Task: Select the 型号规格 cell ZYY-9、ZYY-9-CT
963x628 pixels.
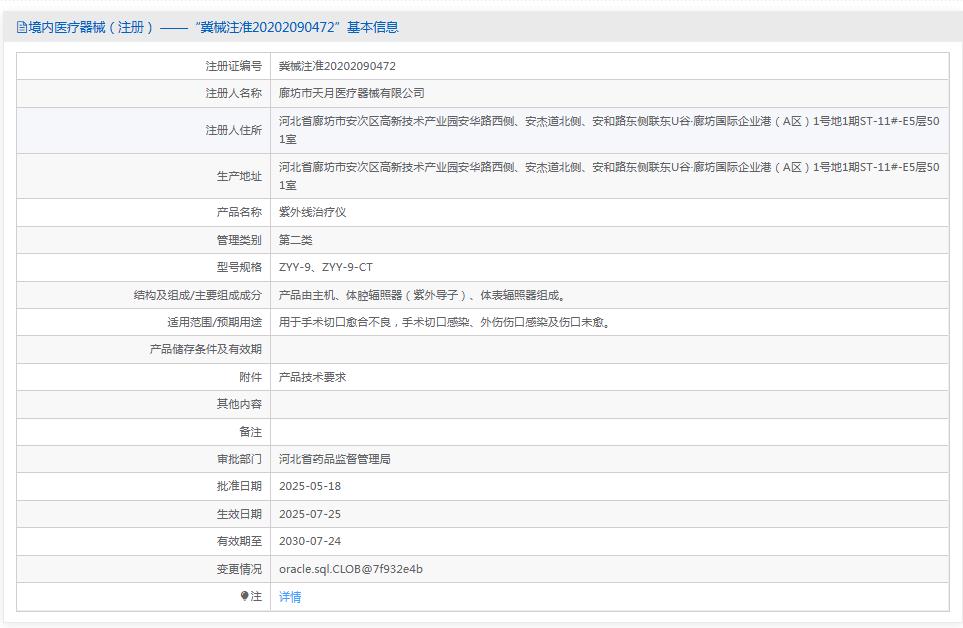Action: click(x=331, y=267)
